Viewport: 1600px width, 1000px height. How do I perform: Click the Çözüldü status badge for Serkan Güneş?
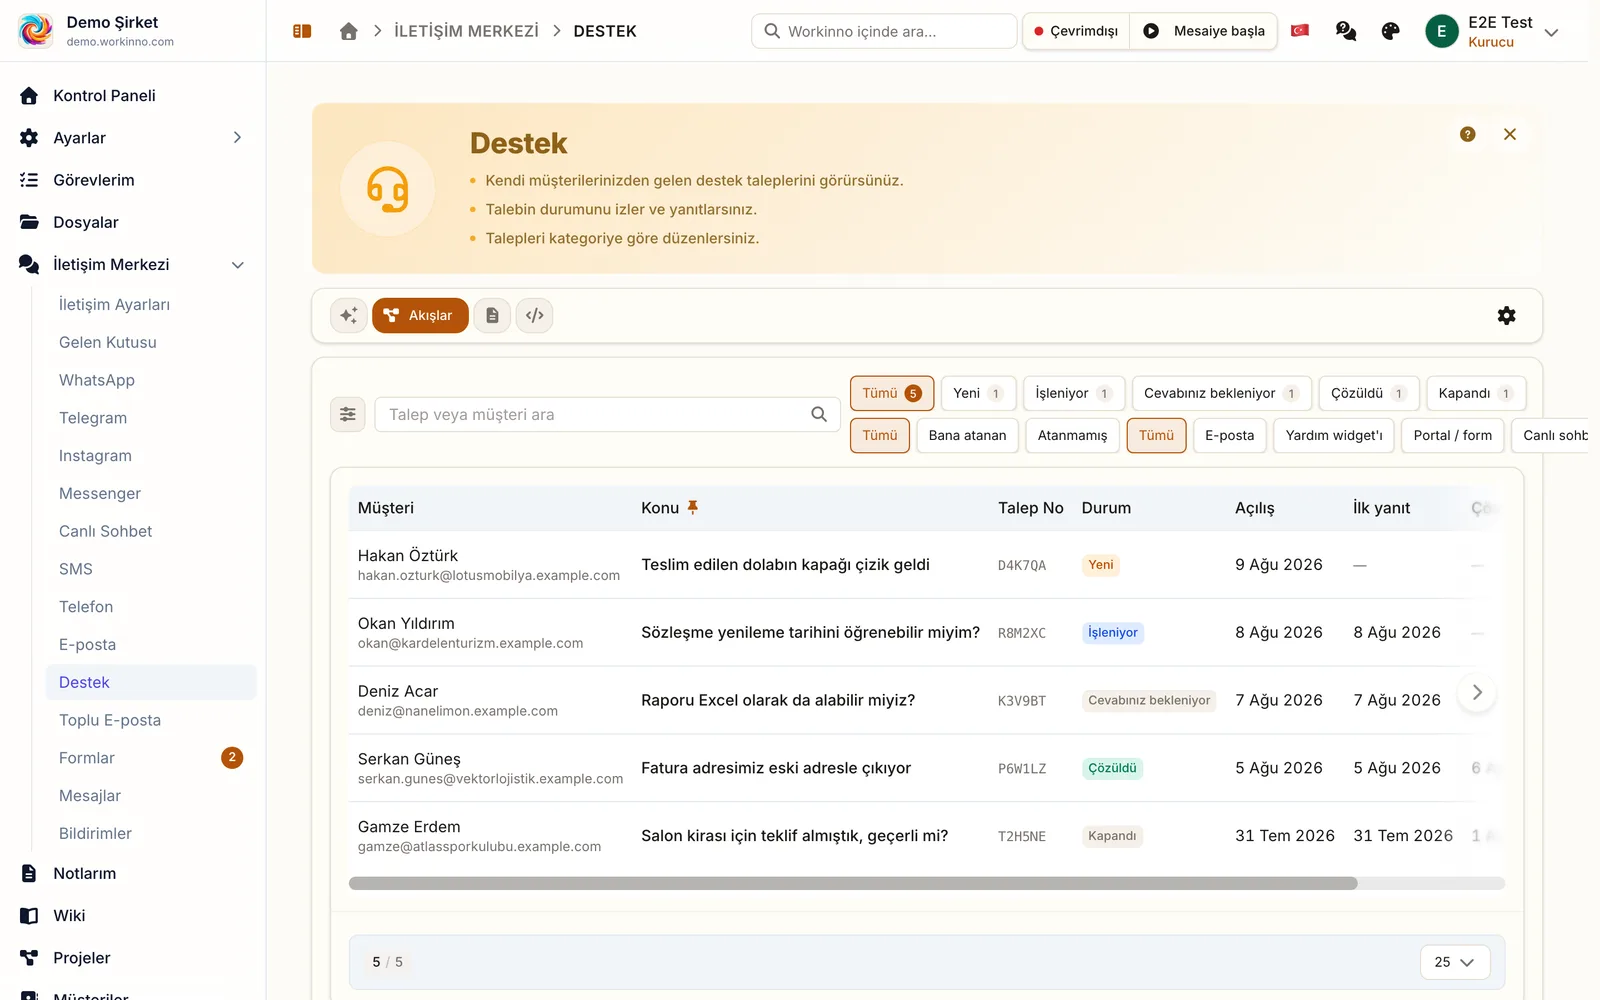pos(1112,768)
